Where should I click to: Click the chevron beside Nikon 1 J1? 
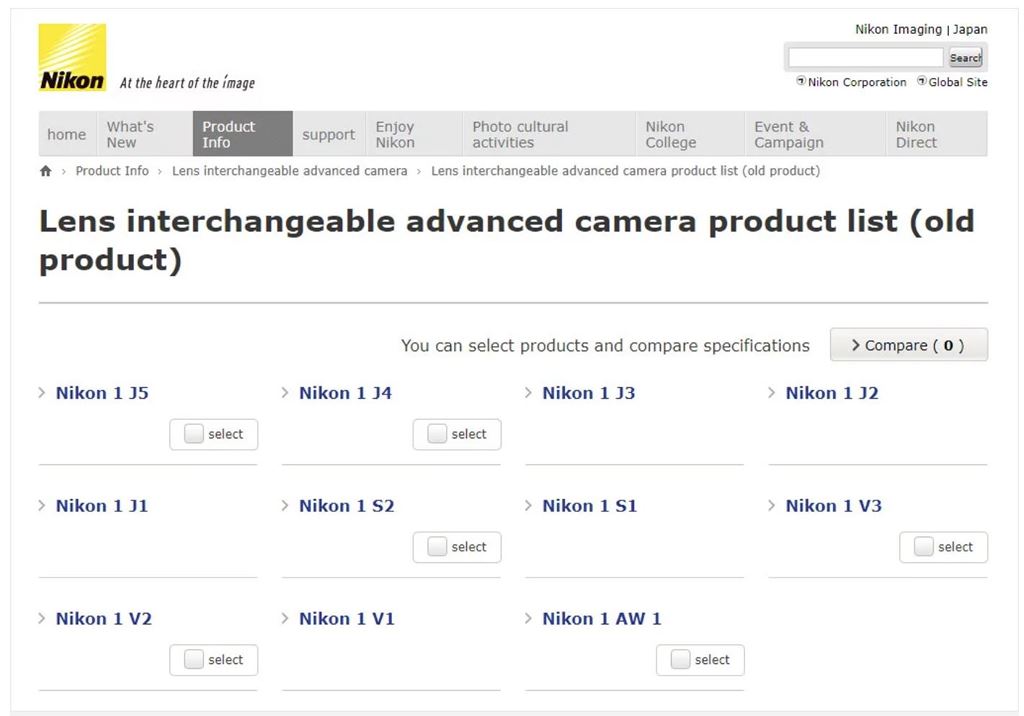[x=42, y=506]
